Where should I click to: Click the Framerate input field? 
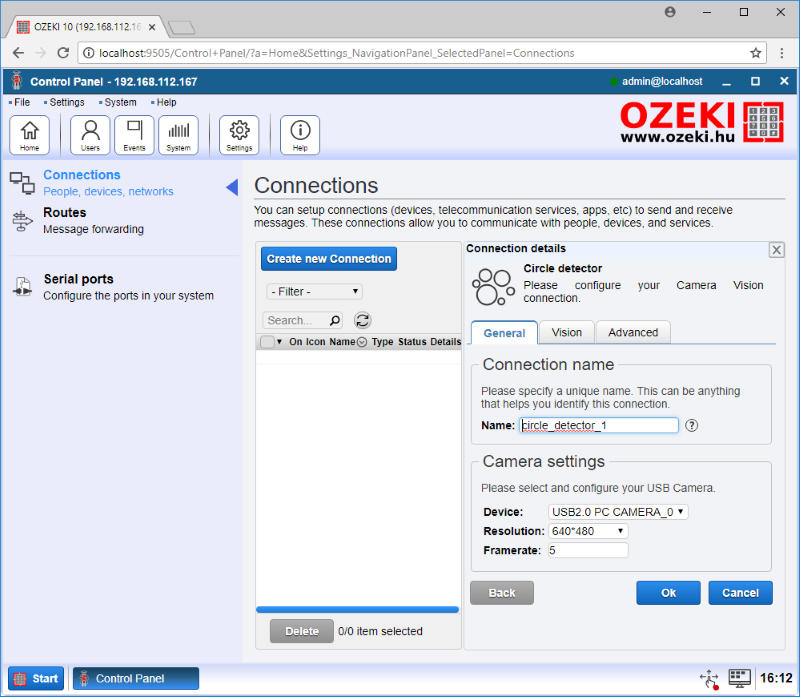coord(587,550)
